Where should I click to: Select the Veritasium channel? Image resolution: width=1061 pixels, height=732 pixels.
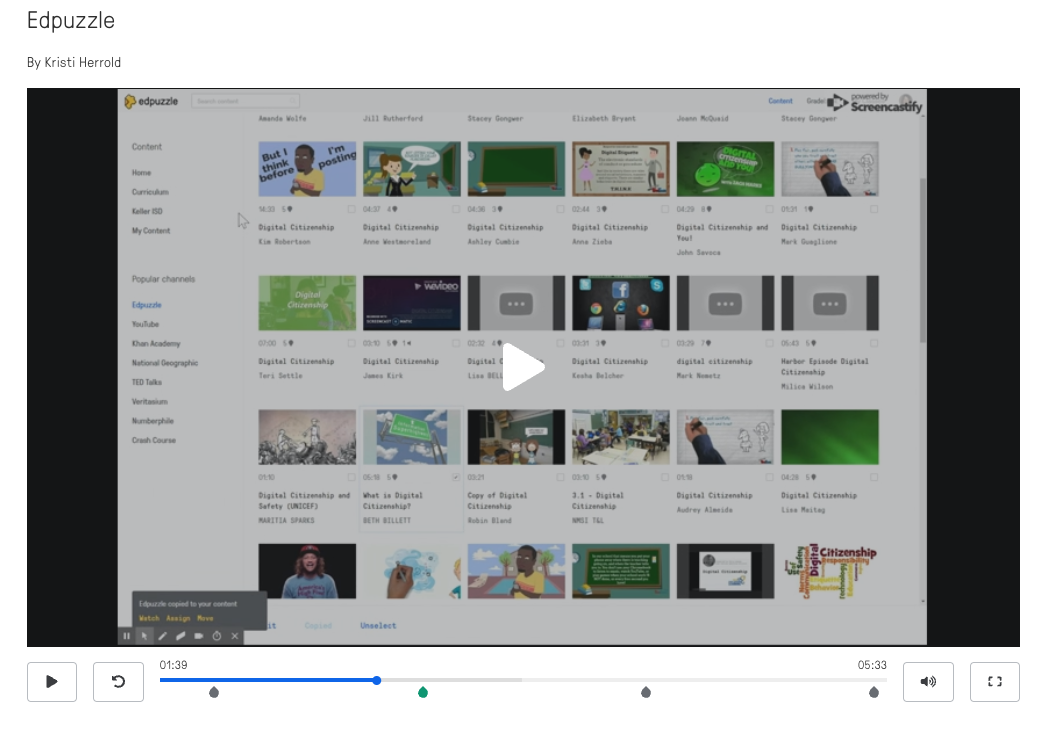tap(150, 402)
